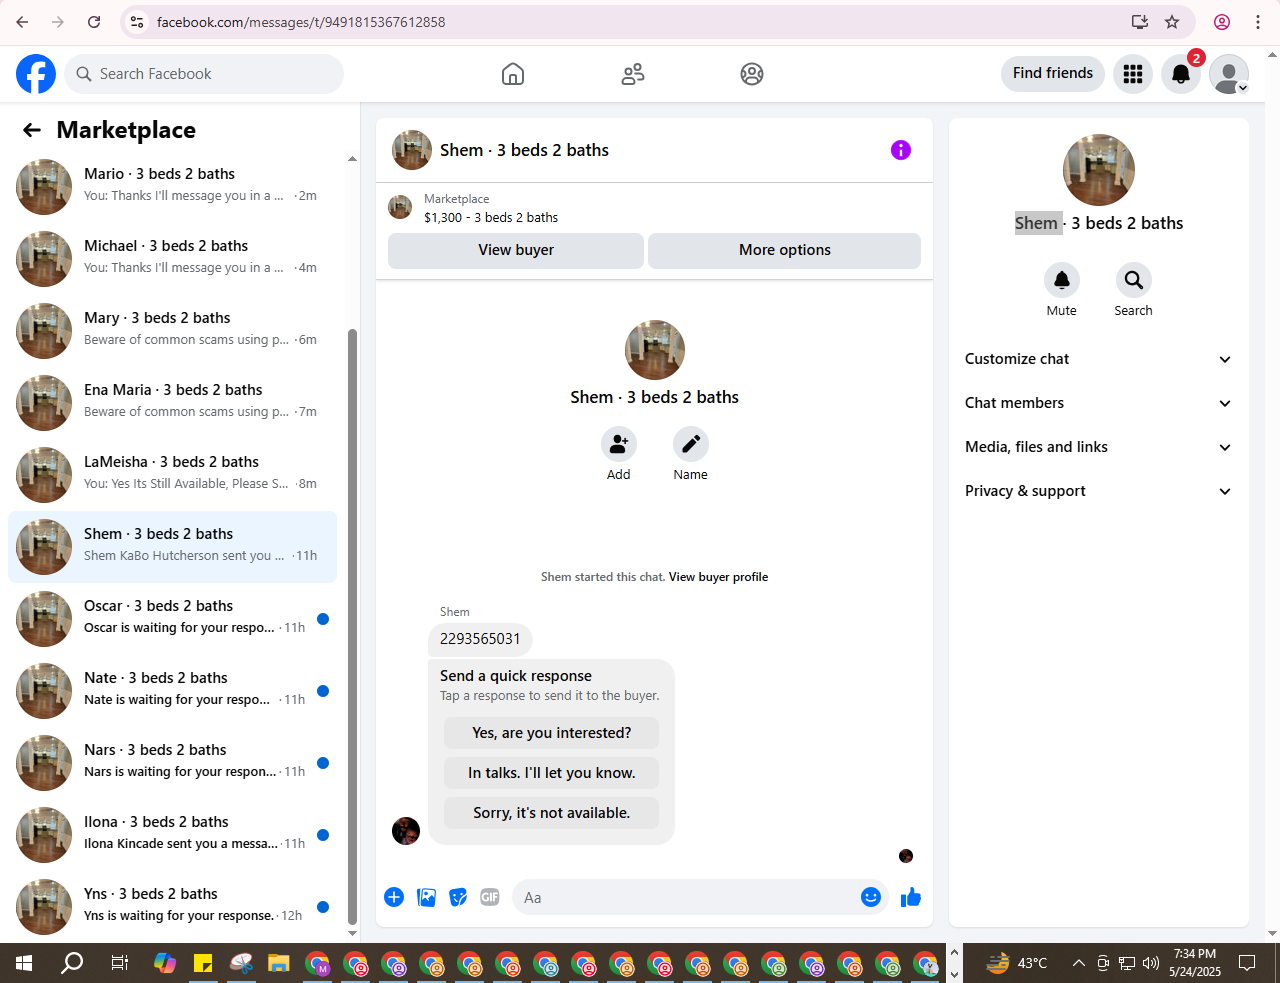This screenshot has height=983, width=1280.
Task: Open the Friends icon in top navigation
Action: click(x=633, y=74)
